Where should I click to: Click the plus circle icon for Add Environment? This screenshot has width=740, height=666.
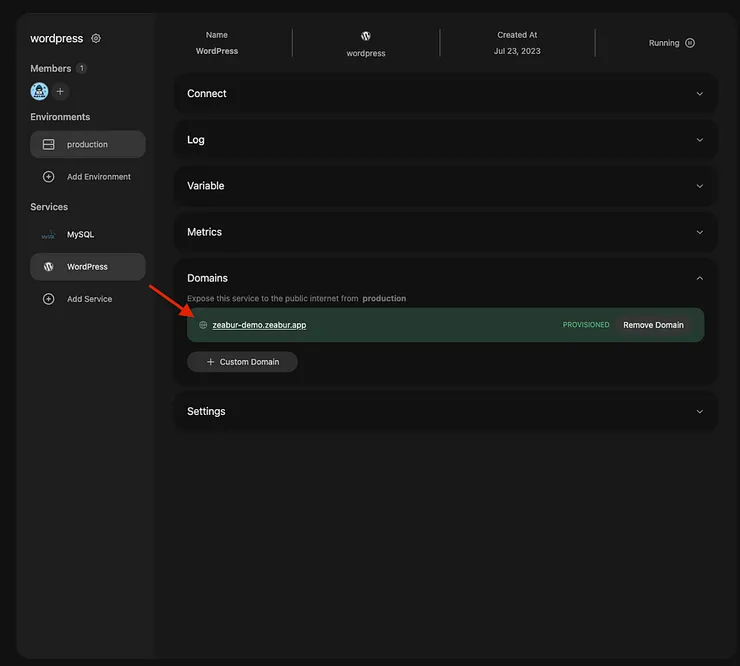[x=48, y=177]
